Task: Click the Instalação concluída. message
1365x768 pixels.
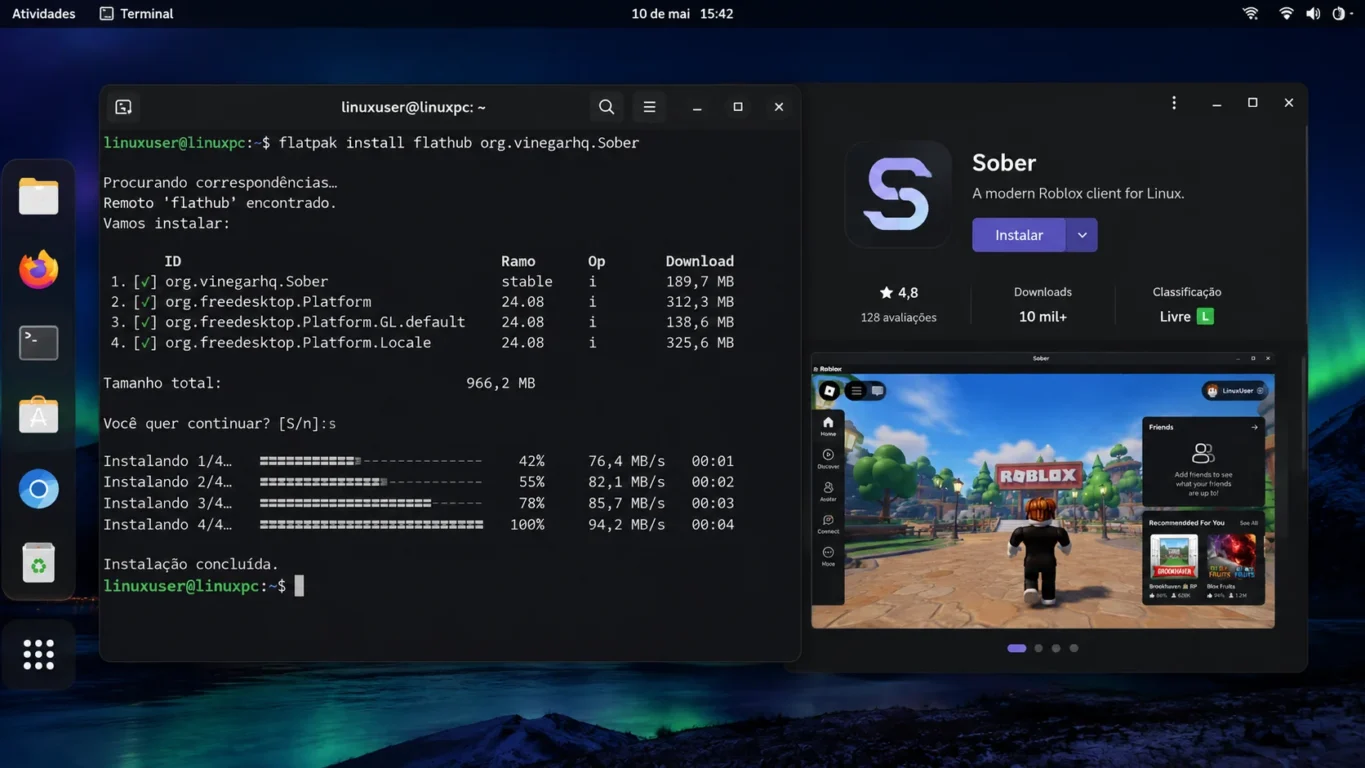Action: [x=191, y=565]
